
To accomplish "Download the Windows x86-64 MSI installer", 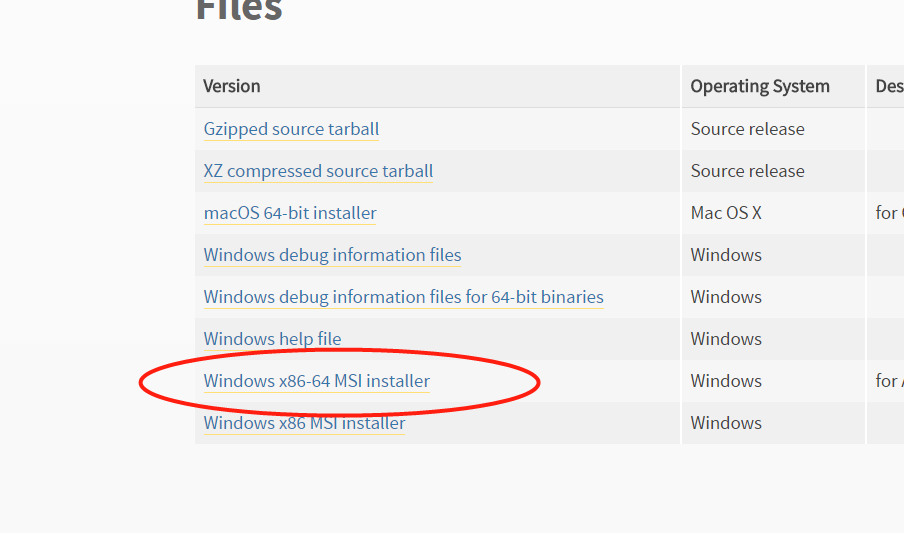I will [317, 381].
